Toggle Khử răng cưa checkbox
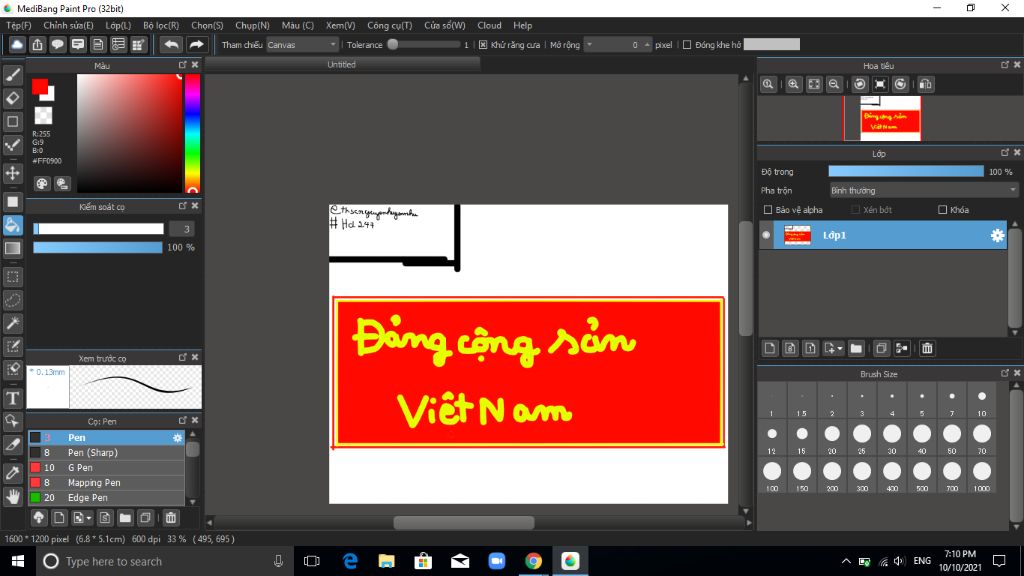 click(483, 45)
